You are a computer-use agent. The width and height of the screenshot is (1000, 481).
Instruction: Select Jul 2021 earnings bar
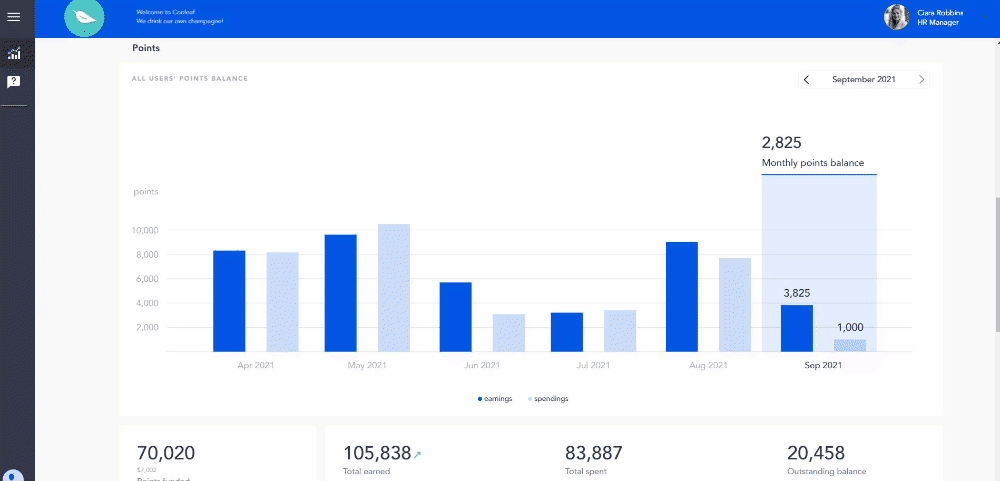567,332
